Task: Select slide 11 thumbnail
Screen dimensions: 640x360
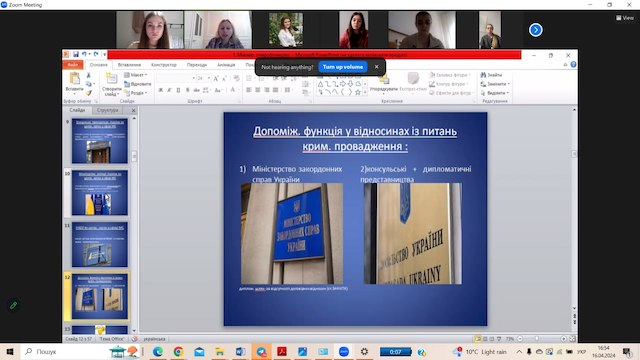Action: [x=100, y=244]
